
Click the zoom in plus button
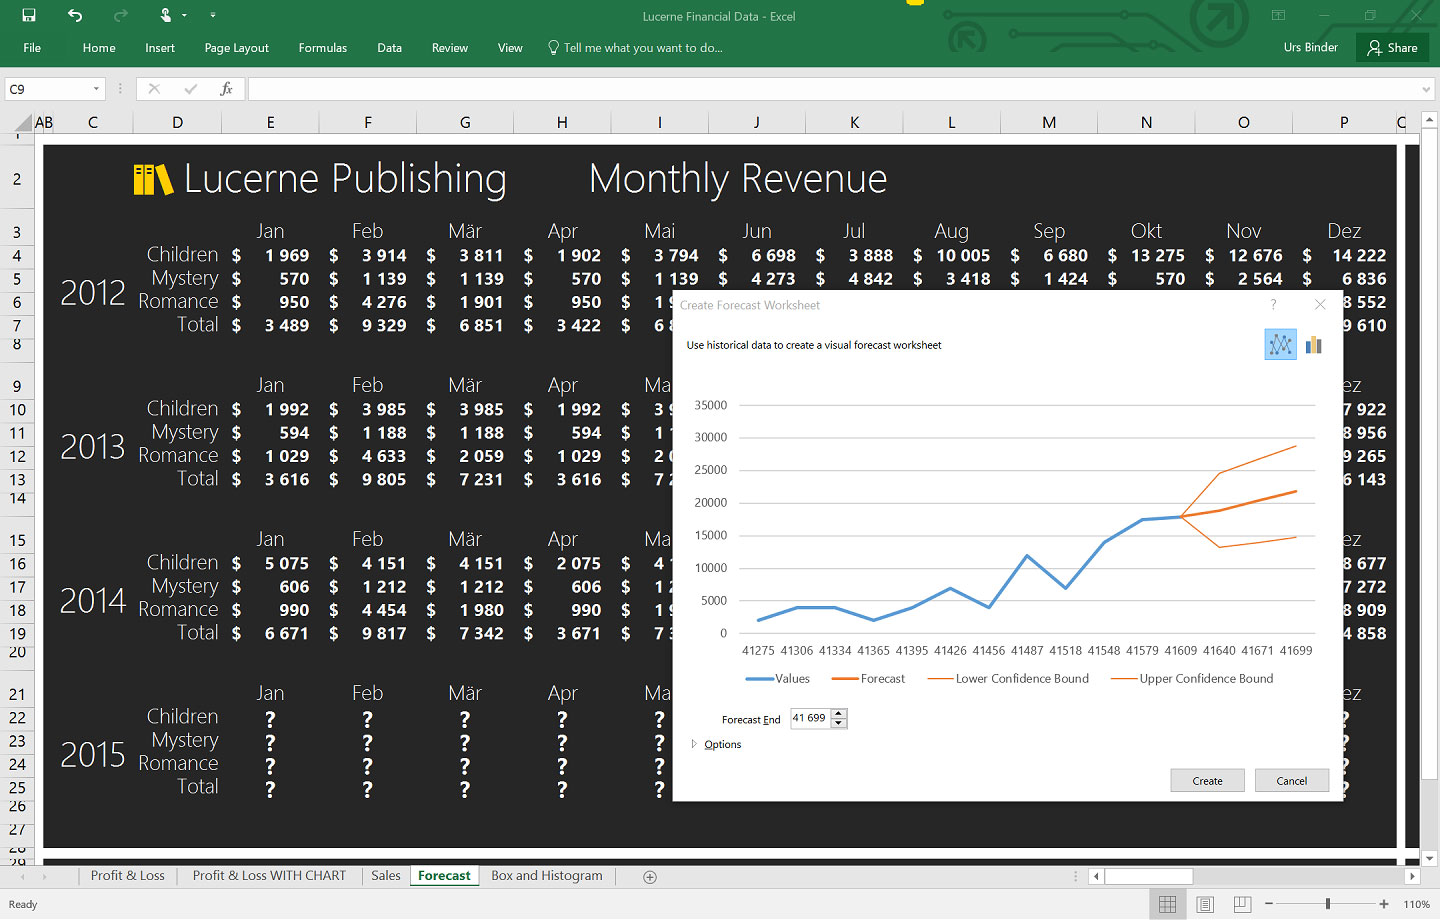point(1384,904)
